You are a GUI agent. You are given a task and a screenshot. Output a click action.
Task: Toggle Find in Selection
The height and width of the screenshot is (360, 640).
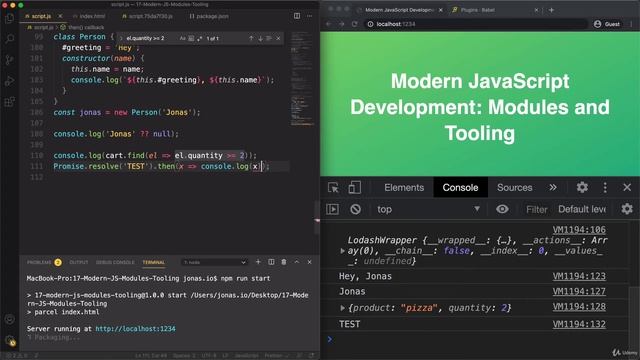[269, 38]
